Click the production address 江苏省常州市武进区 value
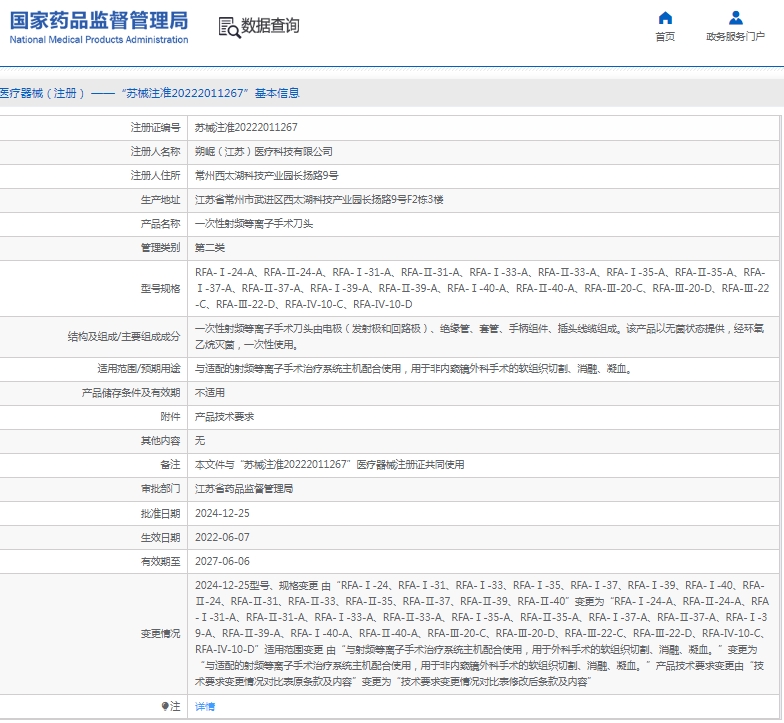784x723 pixels. (319, 200)
